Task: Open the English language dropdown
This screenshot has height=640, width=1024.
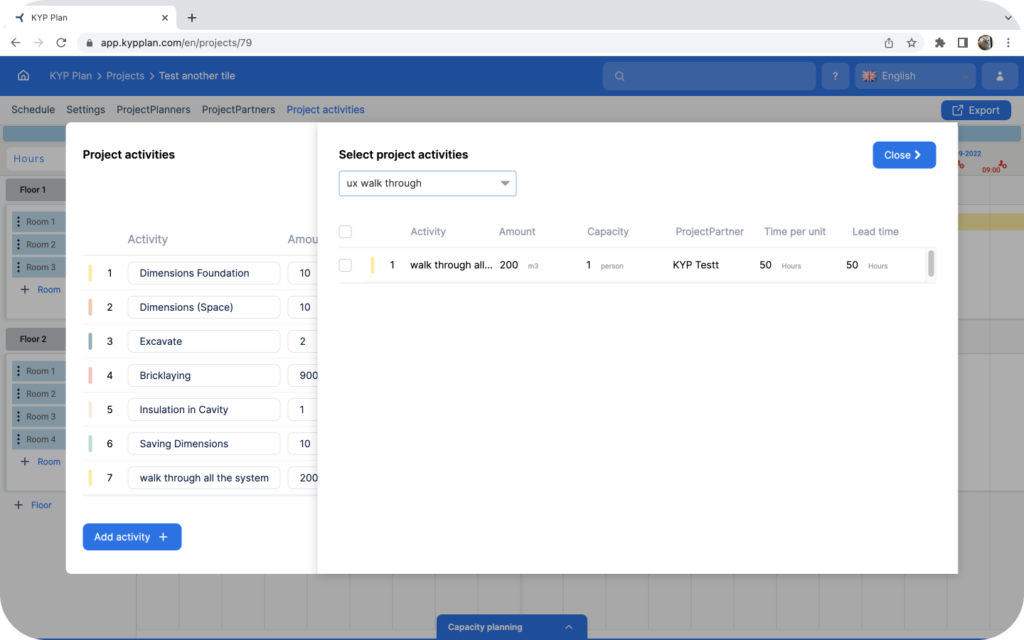Action: point(915,75)
